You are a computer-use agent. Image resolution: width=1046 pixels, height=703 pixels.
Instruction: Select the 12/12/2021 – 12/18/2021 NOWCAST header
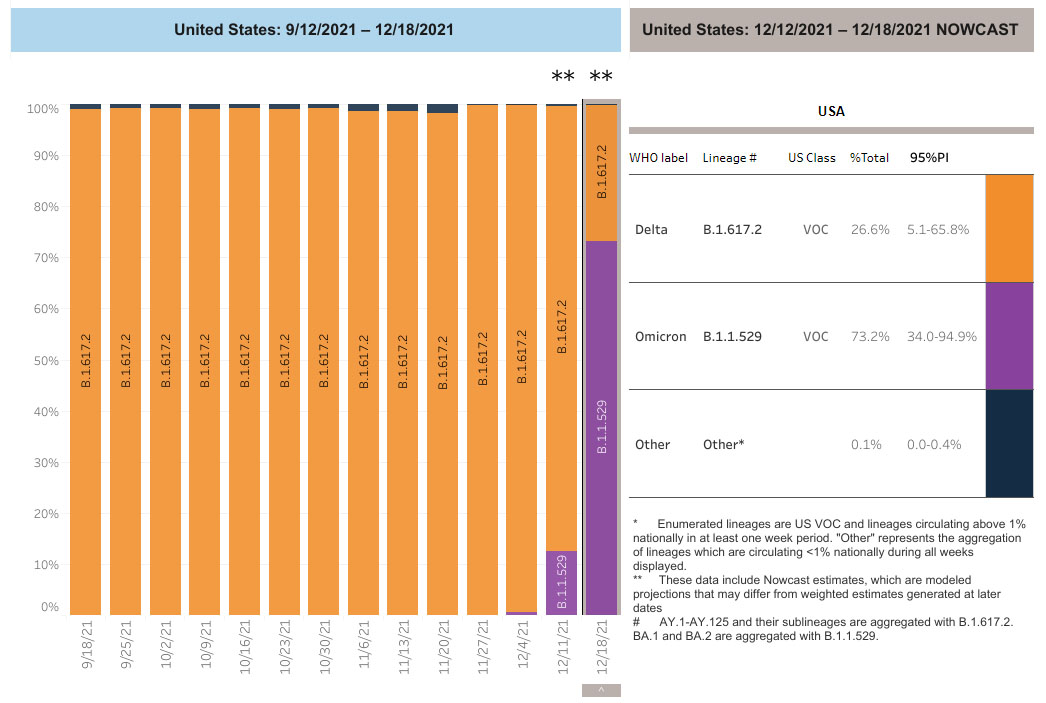coord(831,30)
